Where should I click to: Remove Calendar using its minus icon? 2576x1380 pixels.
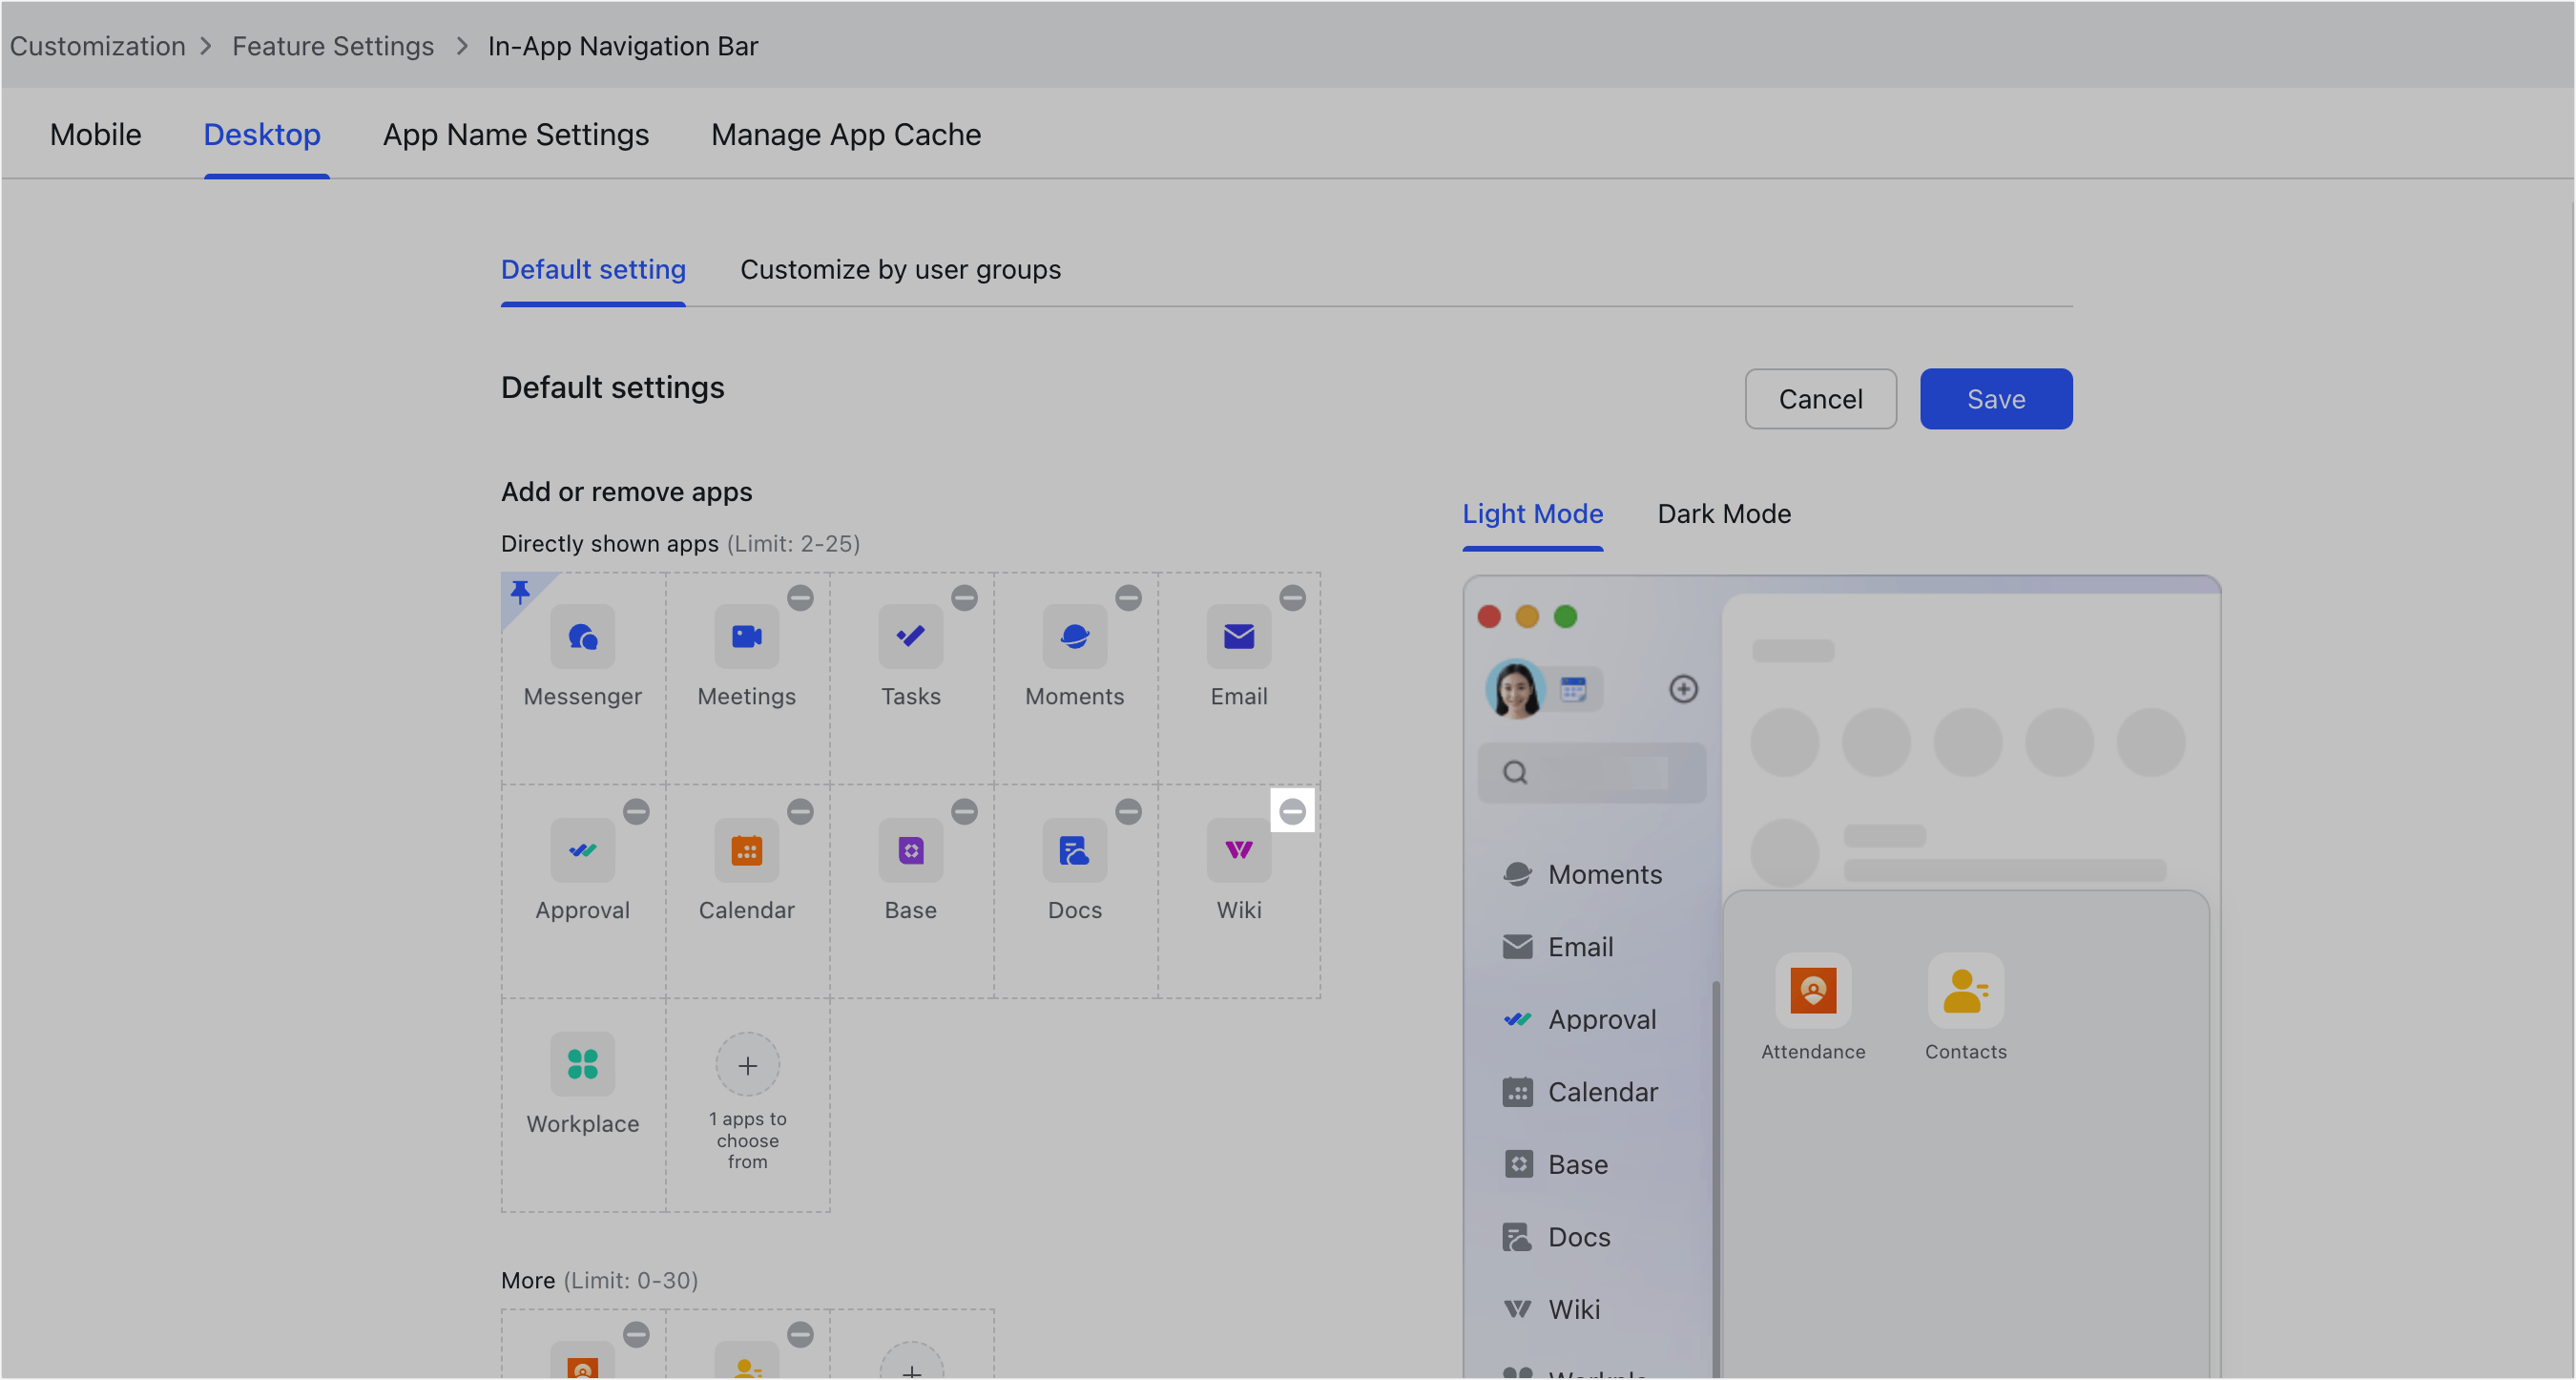[x=800, y=811]
